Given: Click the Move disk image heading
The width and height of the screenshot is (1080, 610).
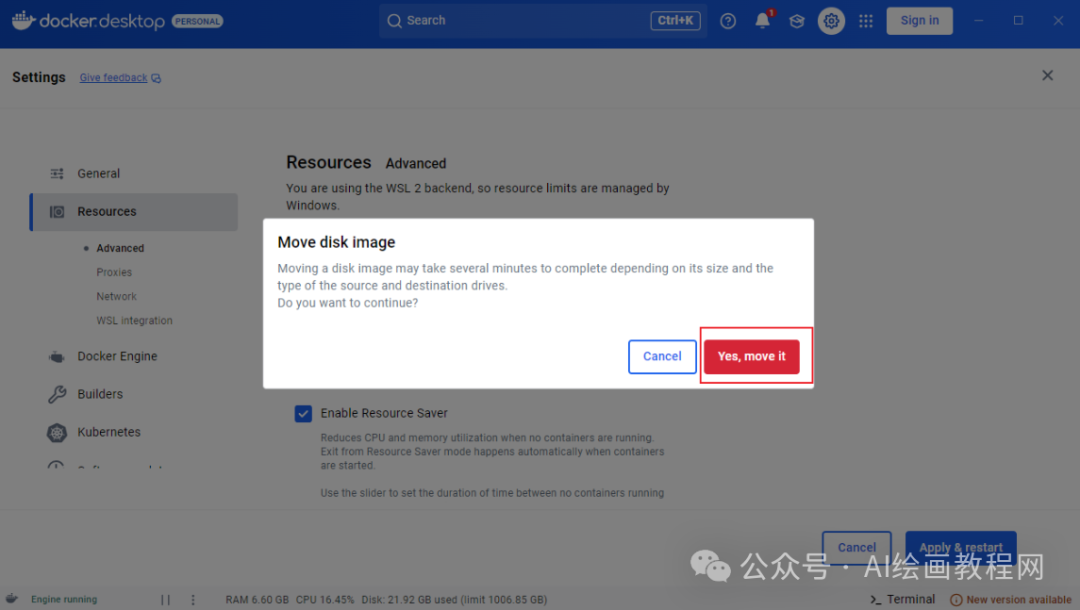Looking at the screenshot, I should point(336,242).
